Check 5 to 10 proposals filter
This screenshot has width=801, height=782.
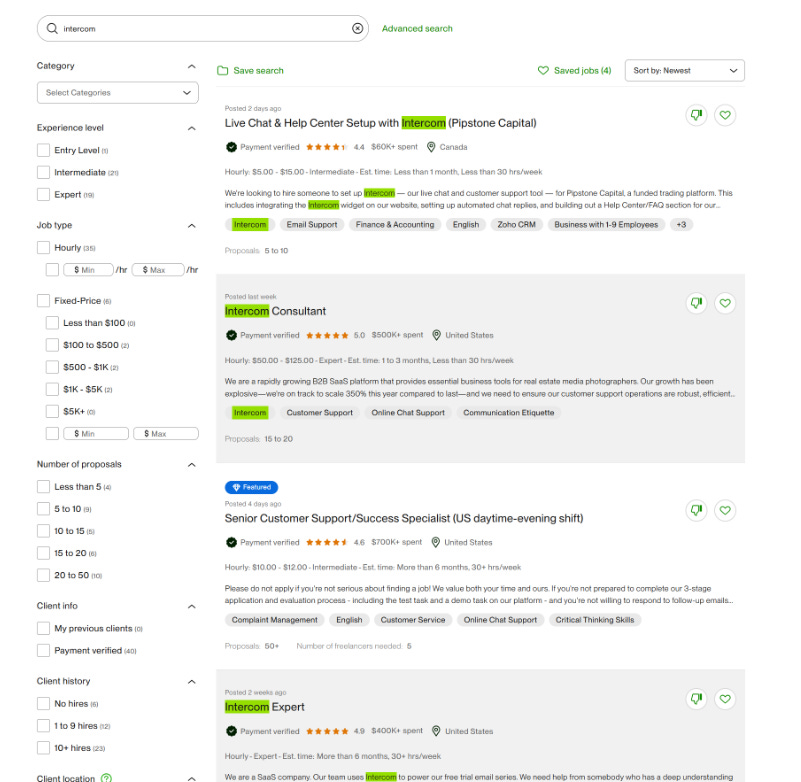tap(43, 509)
